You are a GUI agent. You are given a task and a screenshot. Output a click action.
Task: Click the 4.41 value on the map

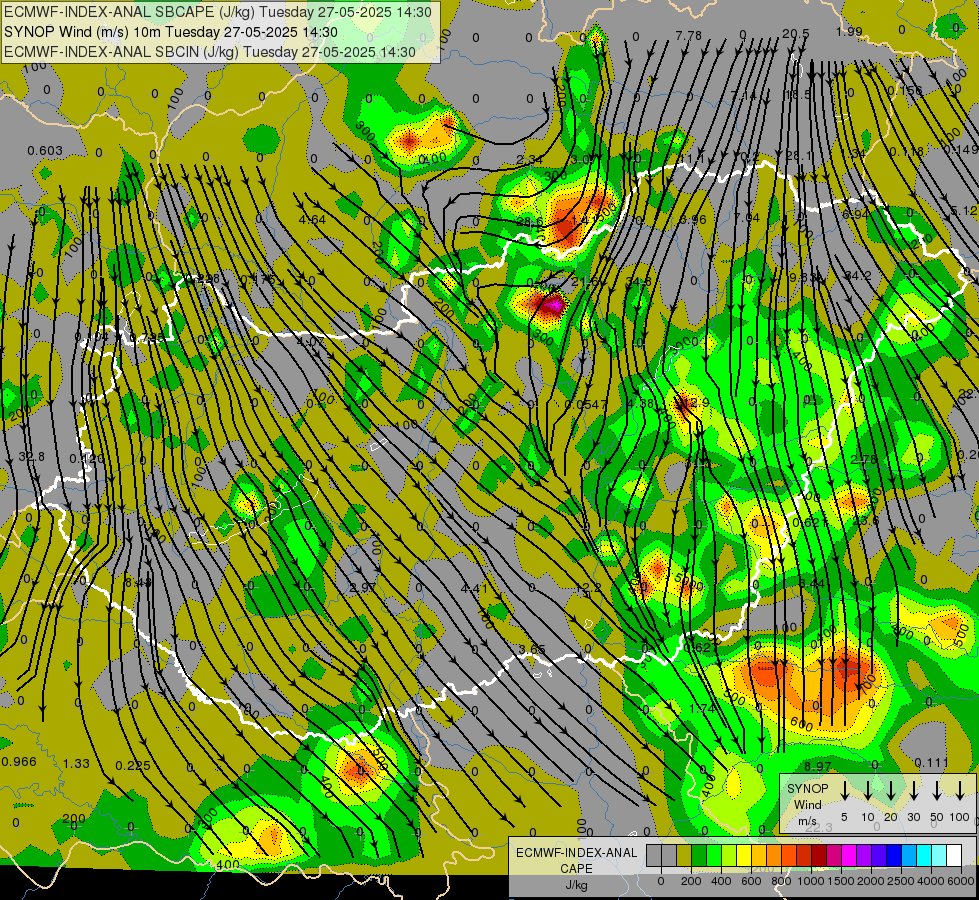click(x=474, y=588)
